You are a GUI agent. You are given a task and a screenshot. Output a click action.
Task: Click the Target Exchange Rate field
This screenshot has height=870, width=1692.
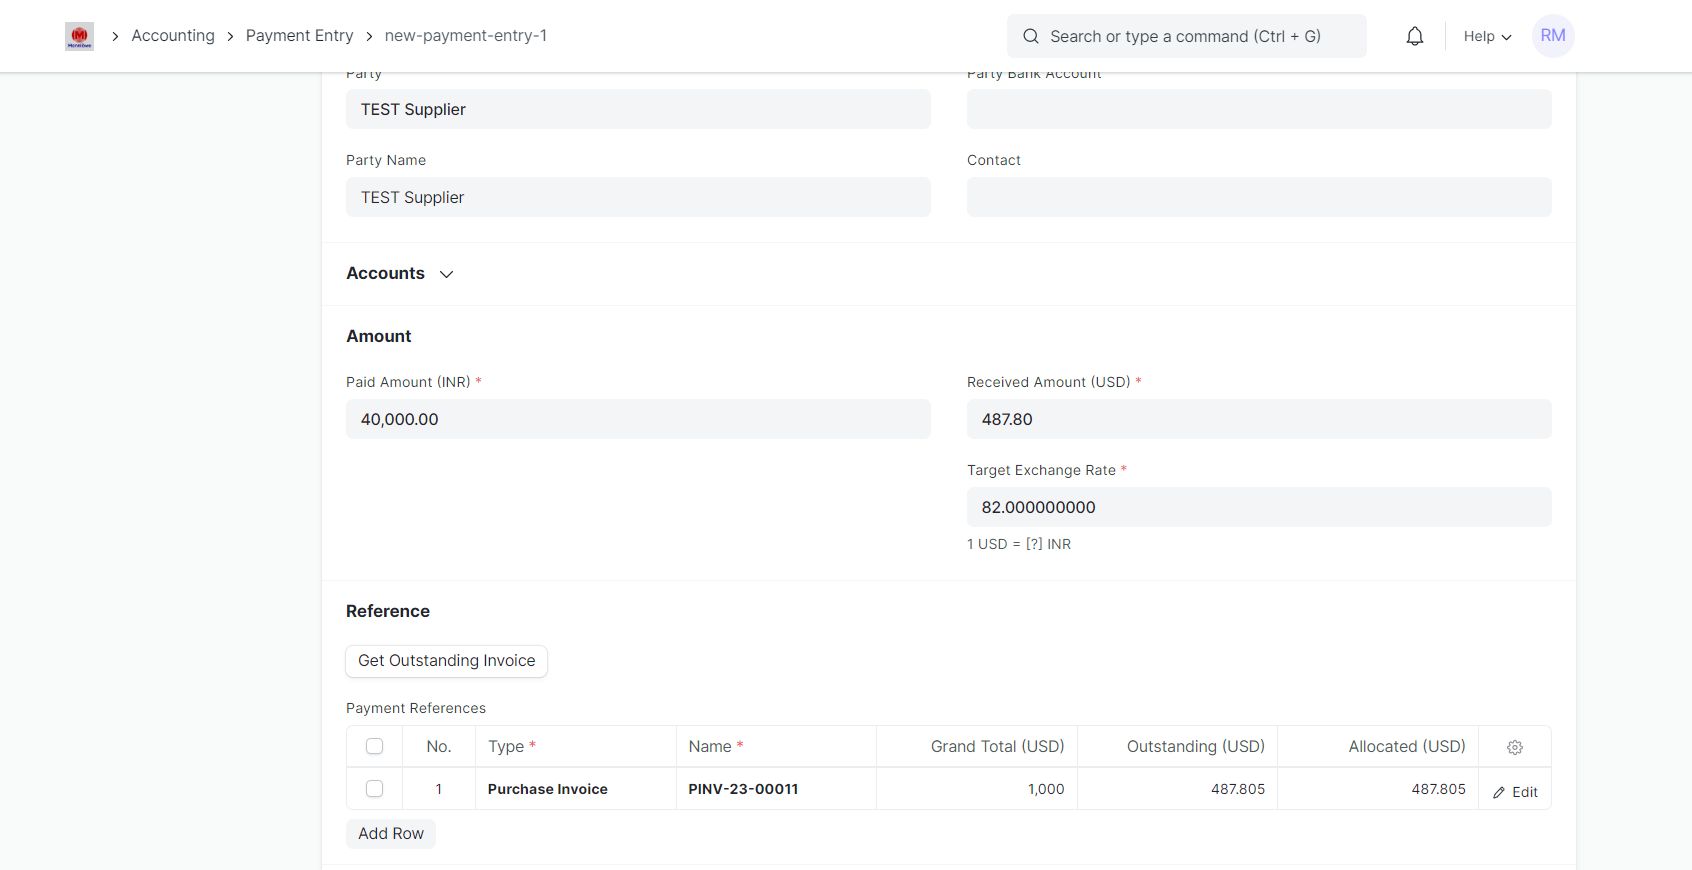pyautogui.click(x=1259, y=507)
